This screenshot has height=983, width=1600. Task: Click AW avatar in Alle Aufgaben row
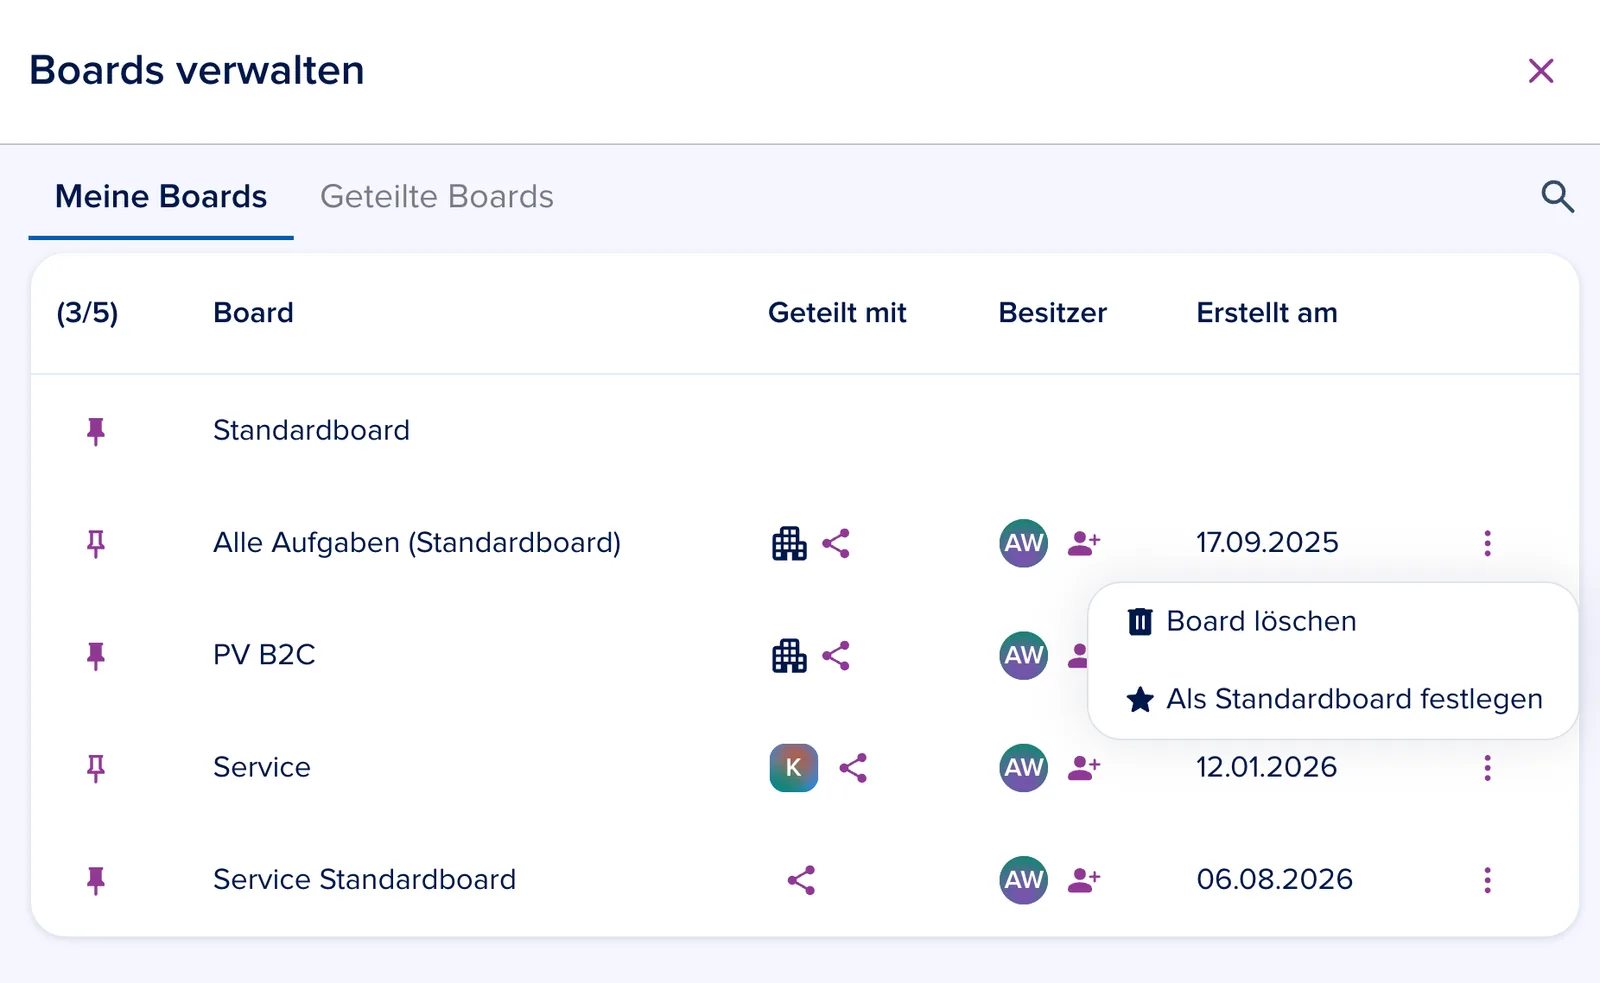tap(1024, 543)
